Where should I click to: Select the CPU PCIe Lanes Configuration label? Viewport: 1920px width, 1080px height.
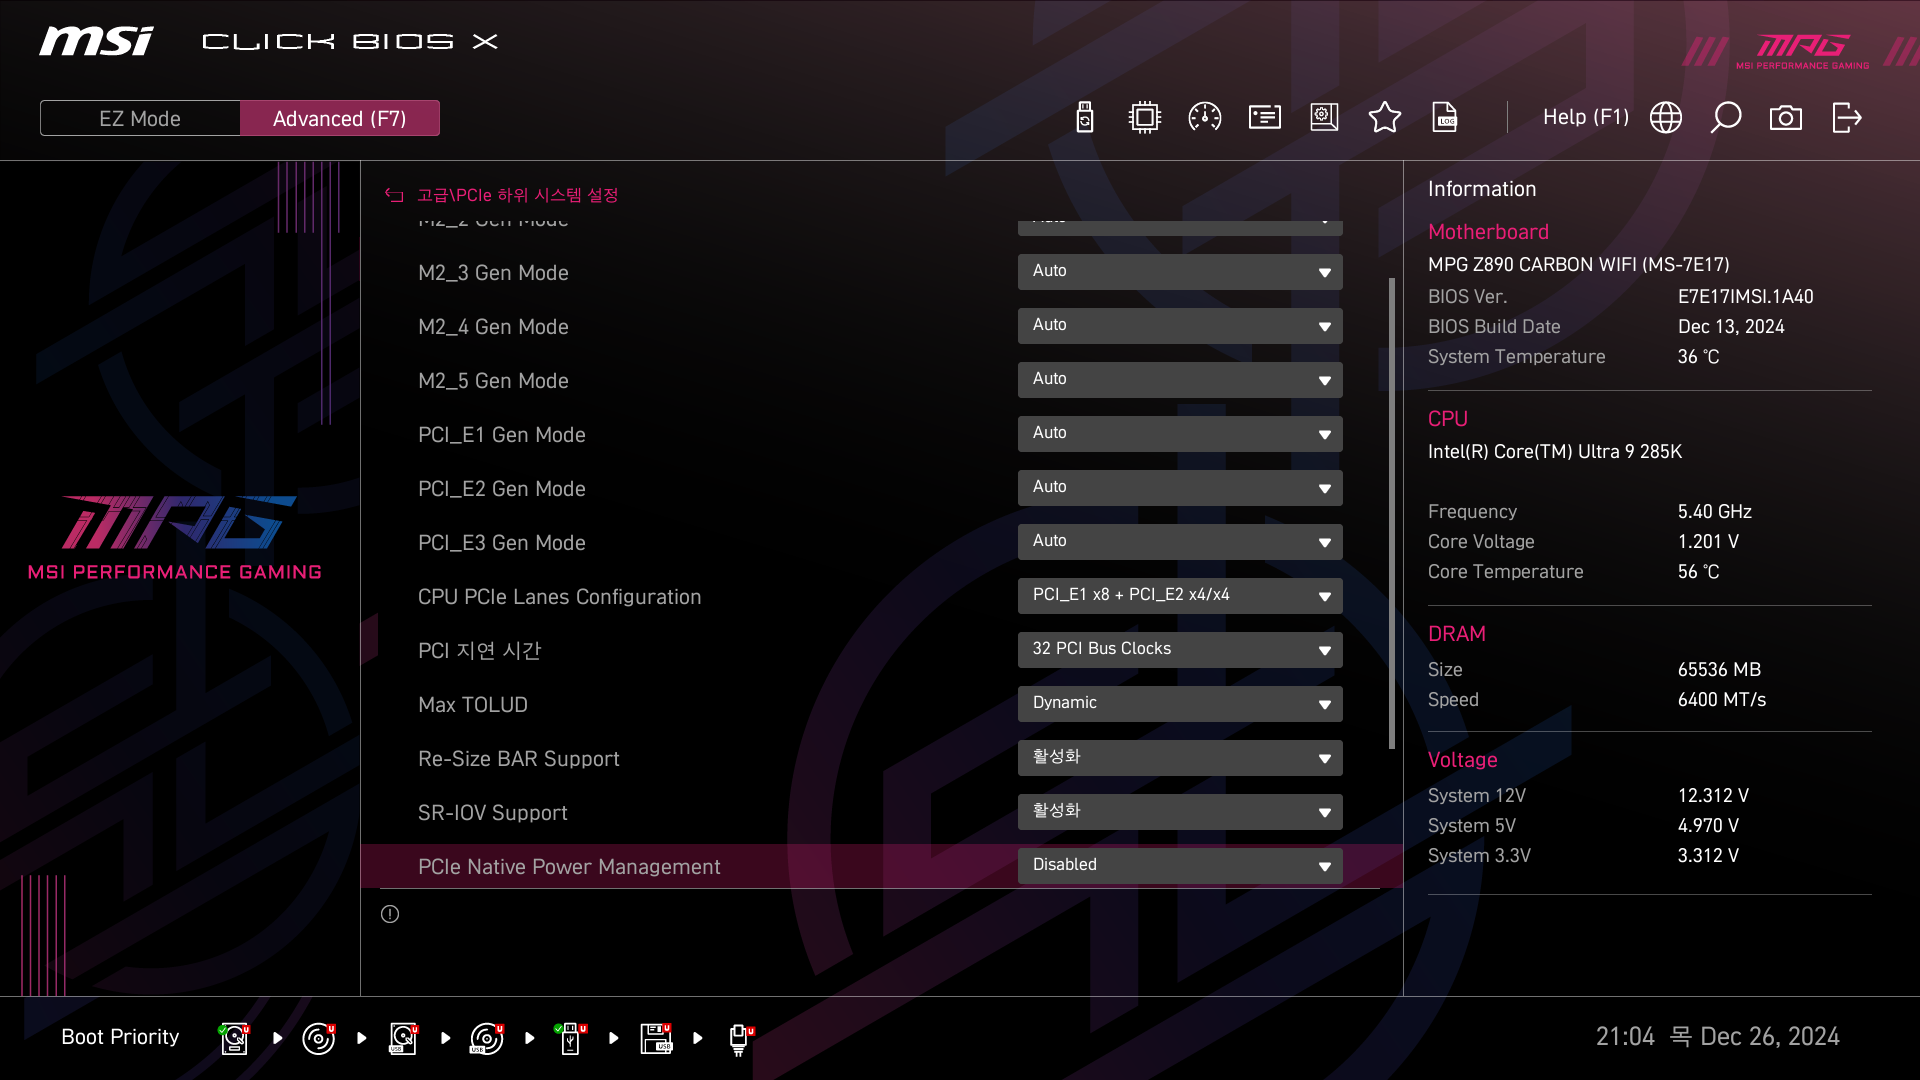click(x=560, y=597)
